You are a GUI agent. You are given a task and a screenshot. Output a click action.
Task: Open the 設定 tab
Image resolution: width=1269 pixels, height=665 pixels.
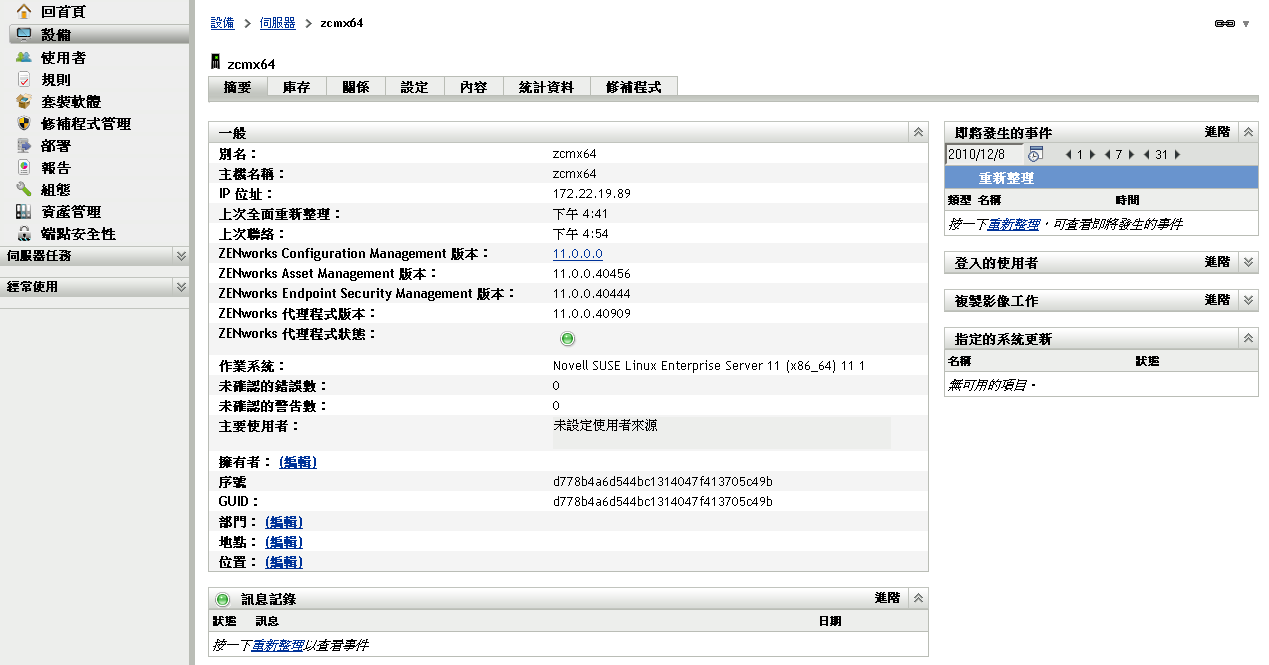(415, 87)
